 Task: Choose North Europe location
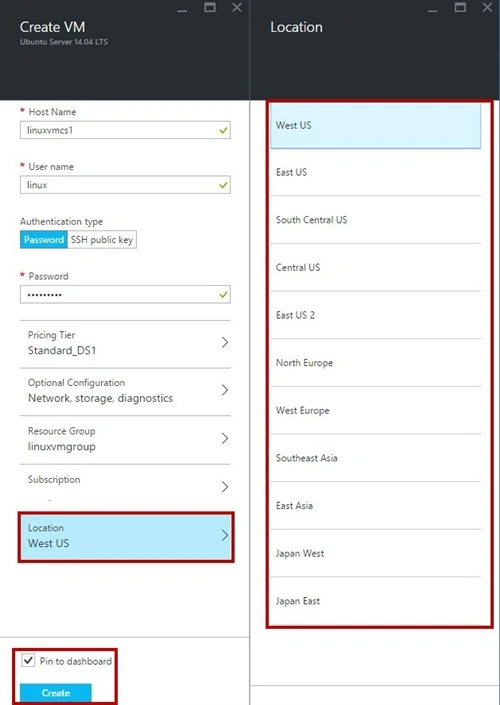tap(375, 363)
